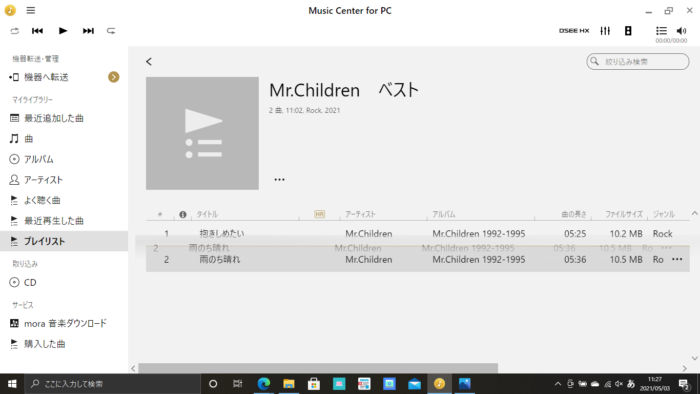Click horizontal scrollbar right arrow
The height and width of the screenshot is (394, 700).
684,369
